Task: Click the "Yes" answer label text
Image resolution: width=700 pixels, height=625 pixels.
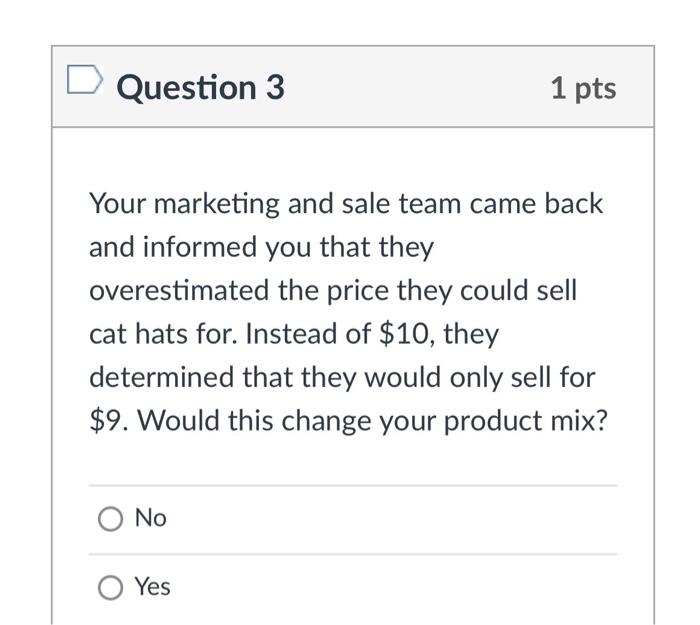Action: [153, 587]
